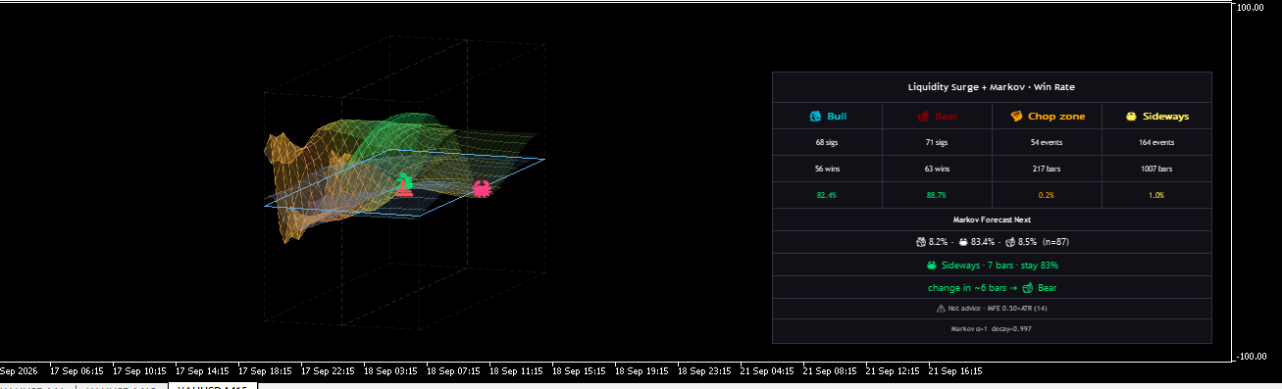
Task: Click the red Bear icon in header
Action: click(x=924, y=116)
